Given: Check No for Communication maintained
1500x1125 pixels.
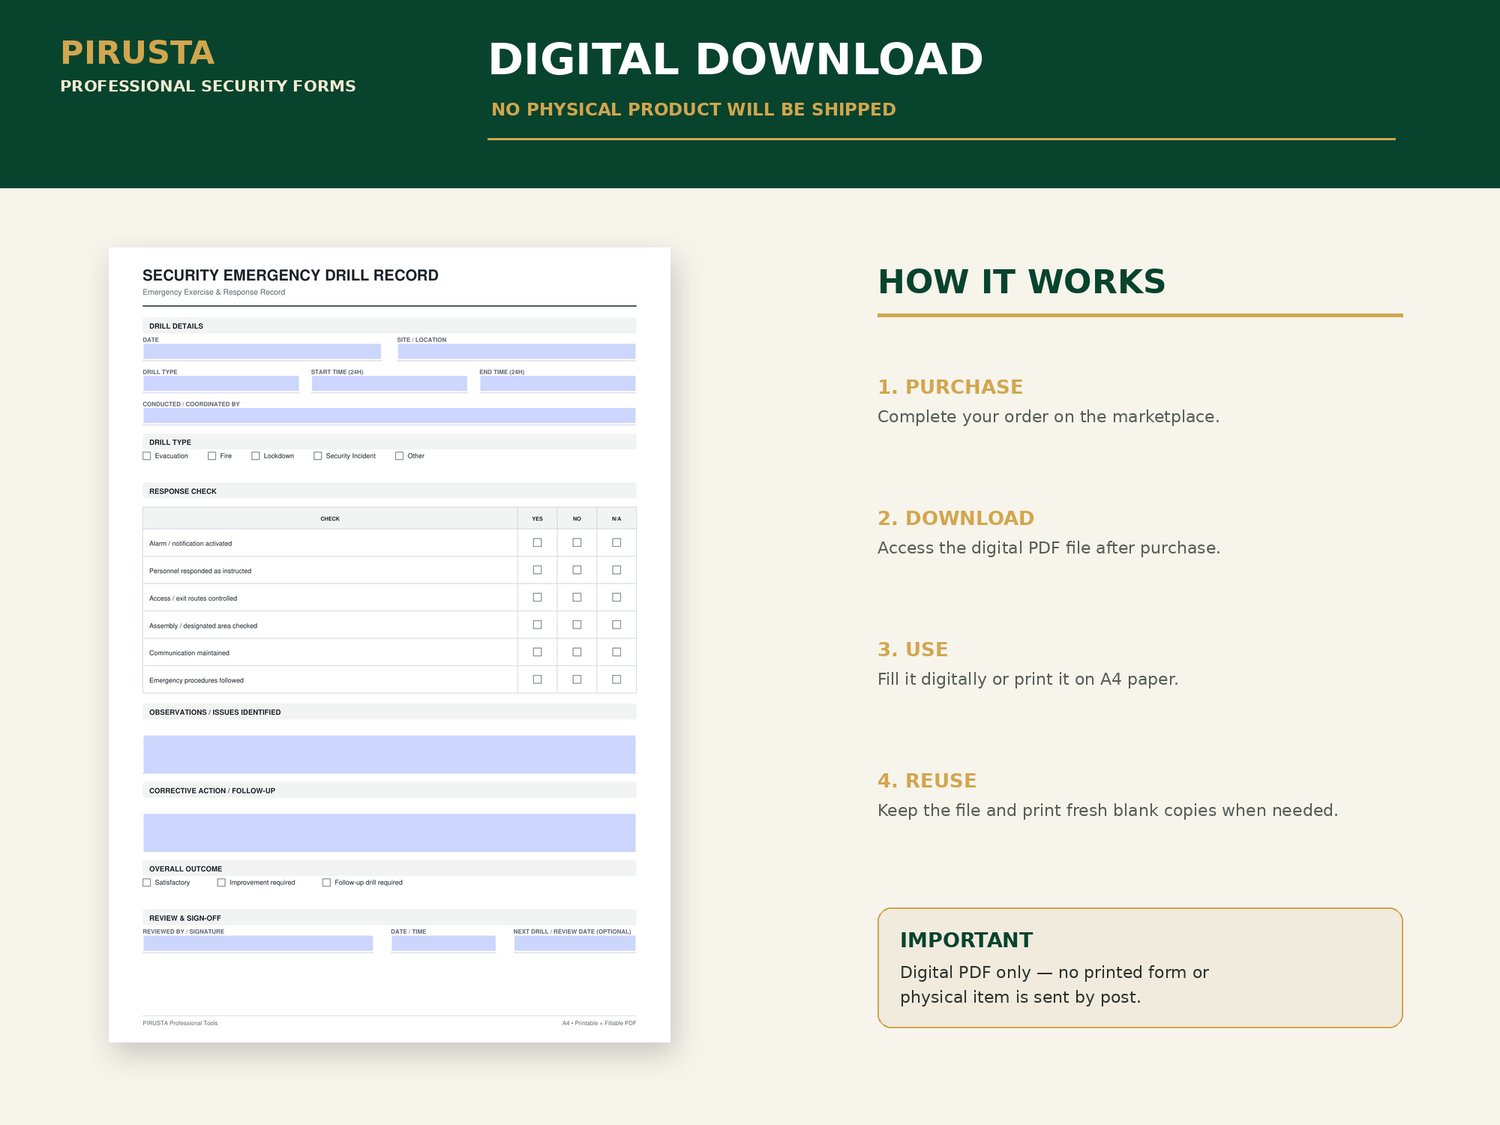Looking at the screenshot, I should tap(577, 652).
